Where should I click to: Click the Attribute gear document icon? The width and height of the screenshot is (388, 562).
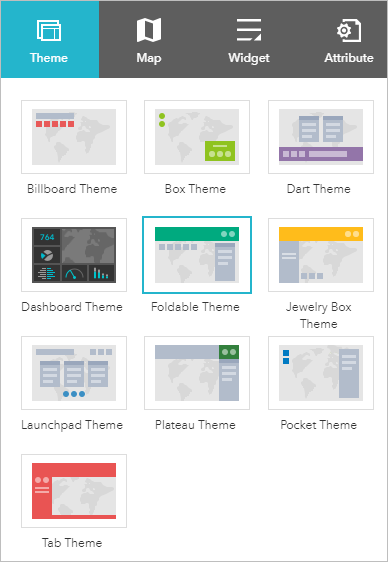point(349,30)
